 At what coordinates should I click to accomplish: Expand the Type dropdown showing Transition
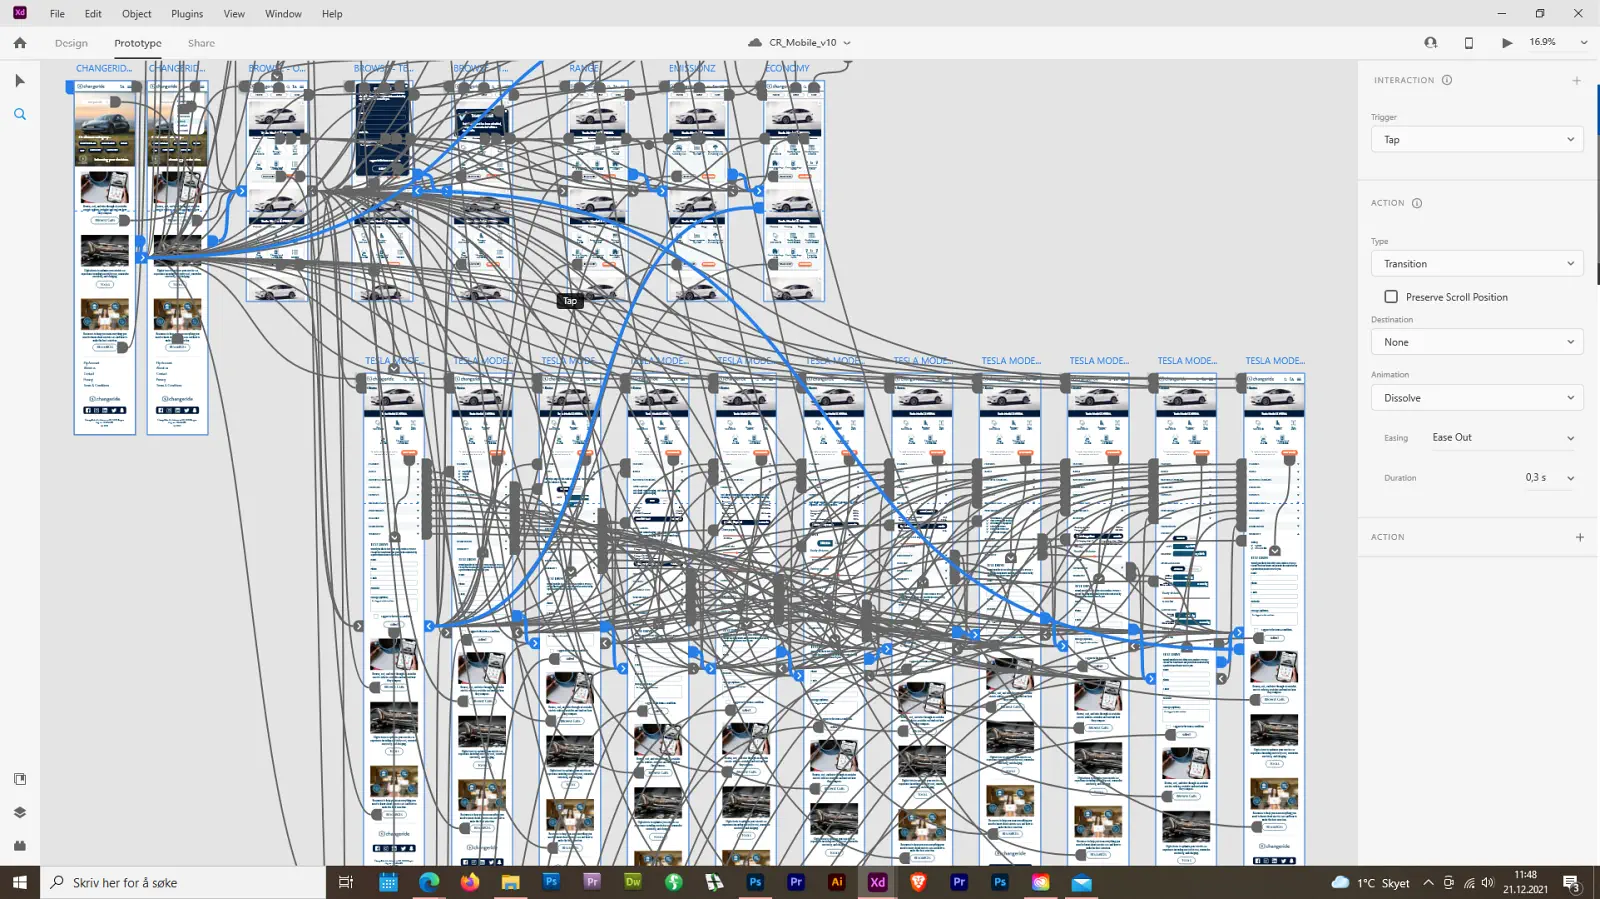[x=1476, y=264]
